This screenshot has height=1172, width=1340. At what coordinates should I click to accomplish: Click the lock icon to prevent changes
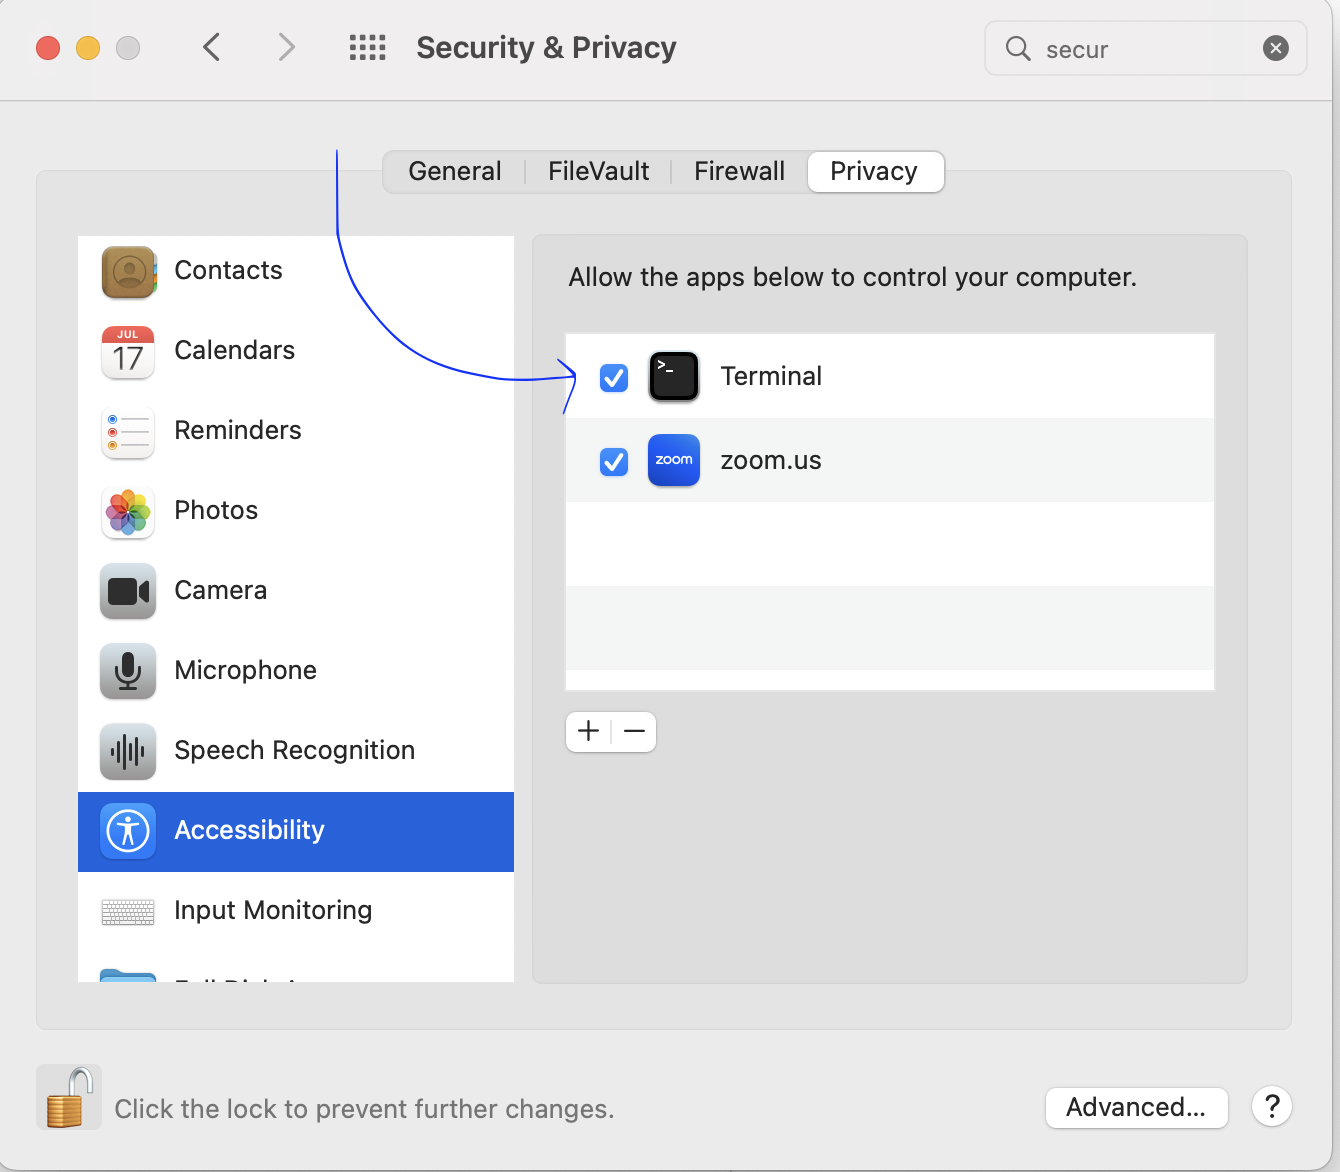[69, 1098]
